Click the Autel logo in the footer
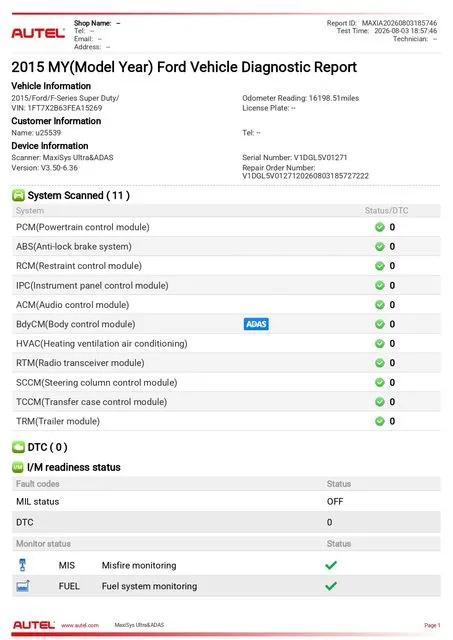The width and height of the screenshot is (453, 640). pyautogui.click(x=34, y=625)
